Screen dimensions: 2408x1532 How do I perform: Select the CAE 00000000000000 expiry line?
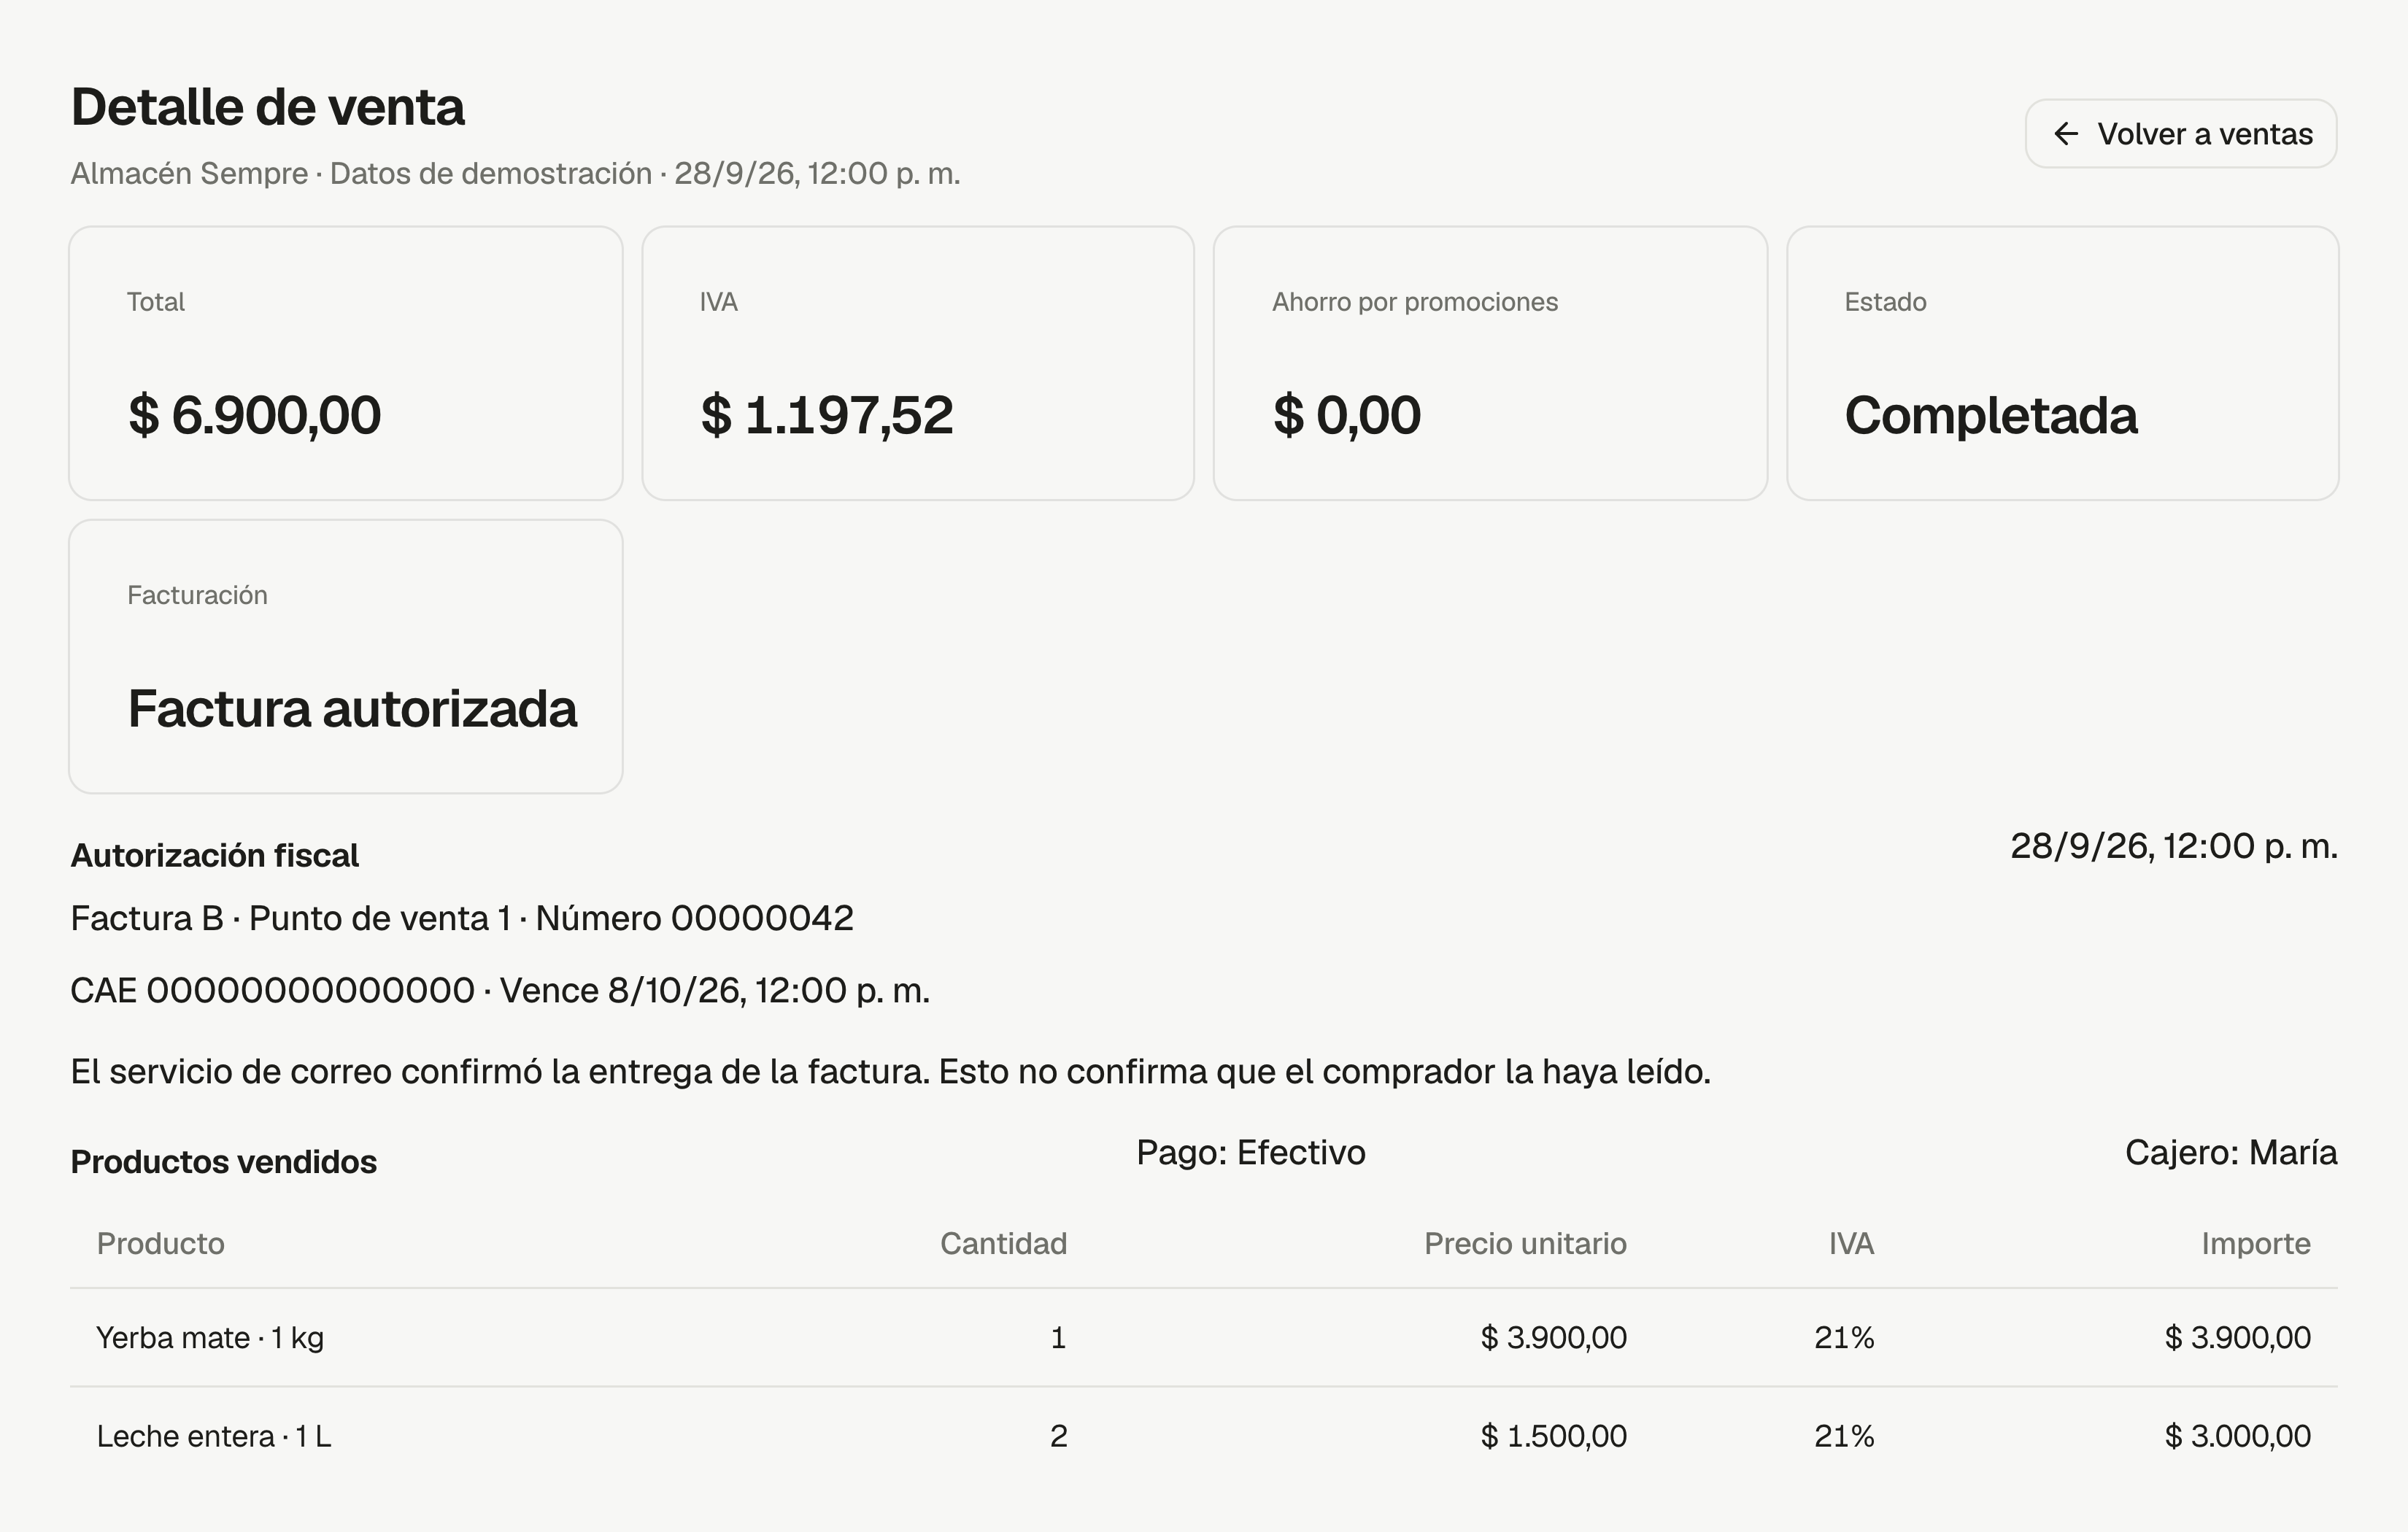[500, 990]
